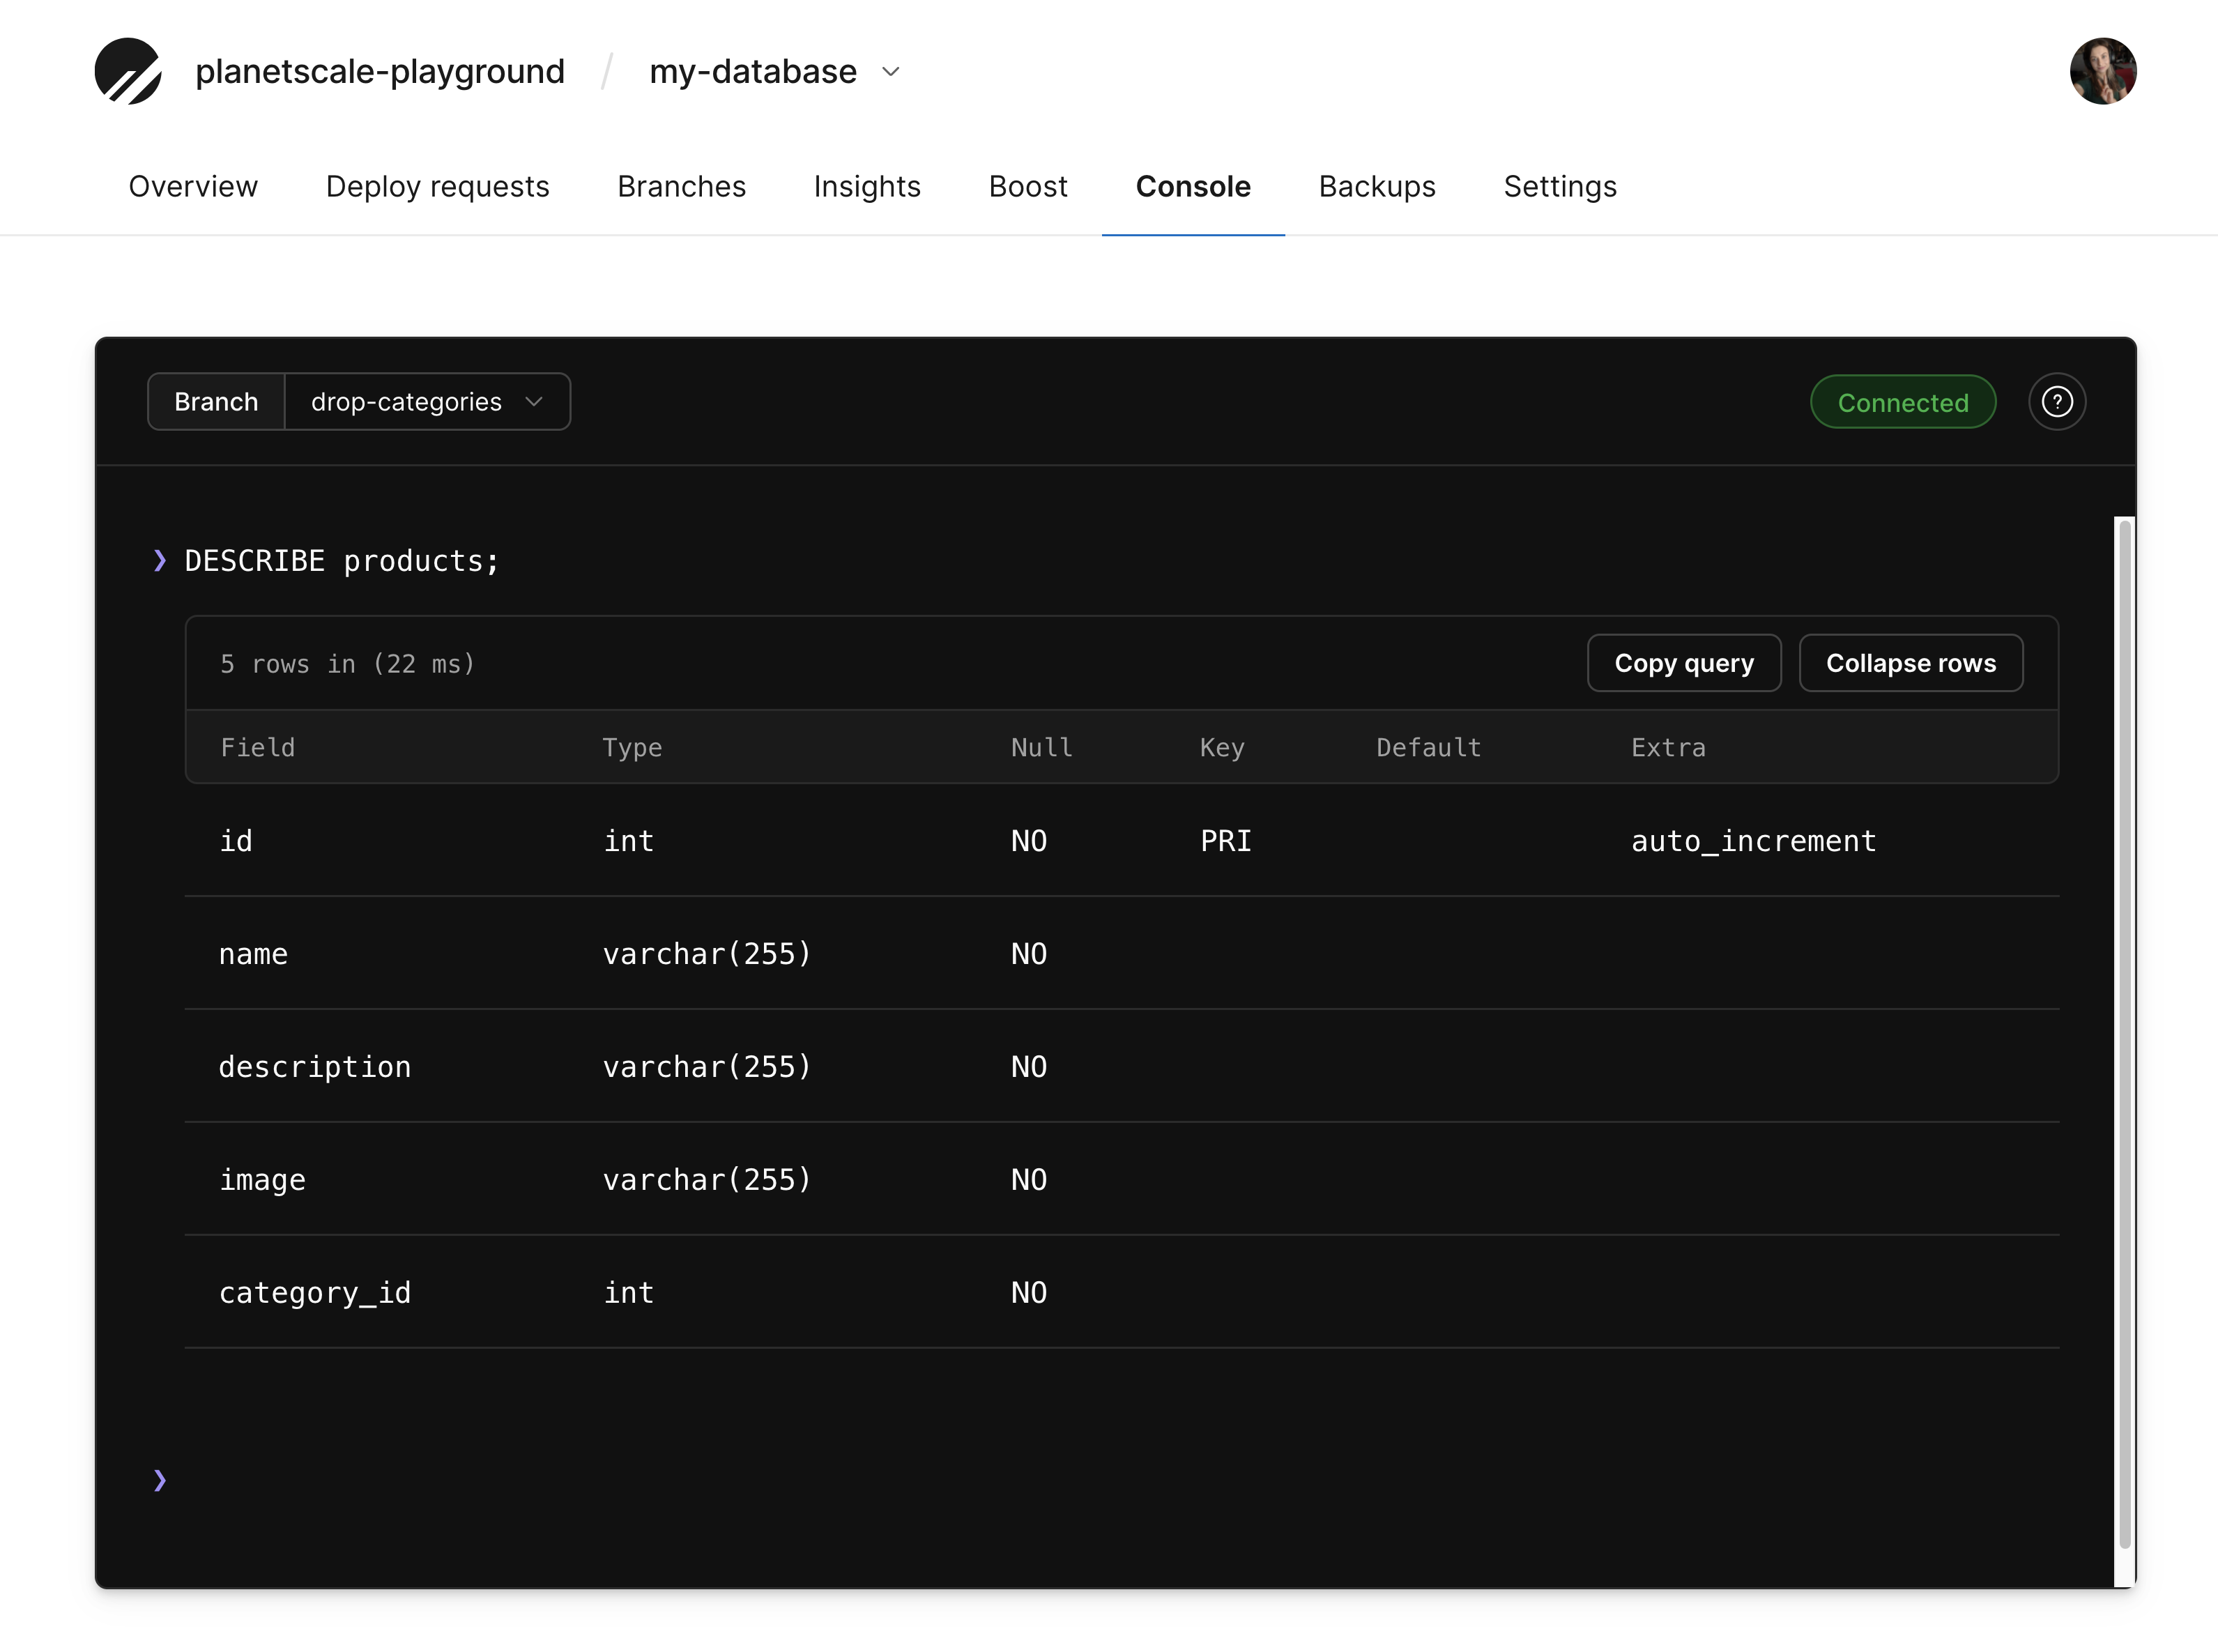2218x1652 pixels.
Task: Open the Backups tab
Action: pyautogui.click(x=1377, y=186)
